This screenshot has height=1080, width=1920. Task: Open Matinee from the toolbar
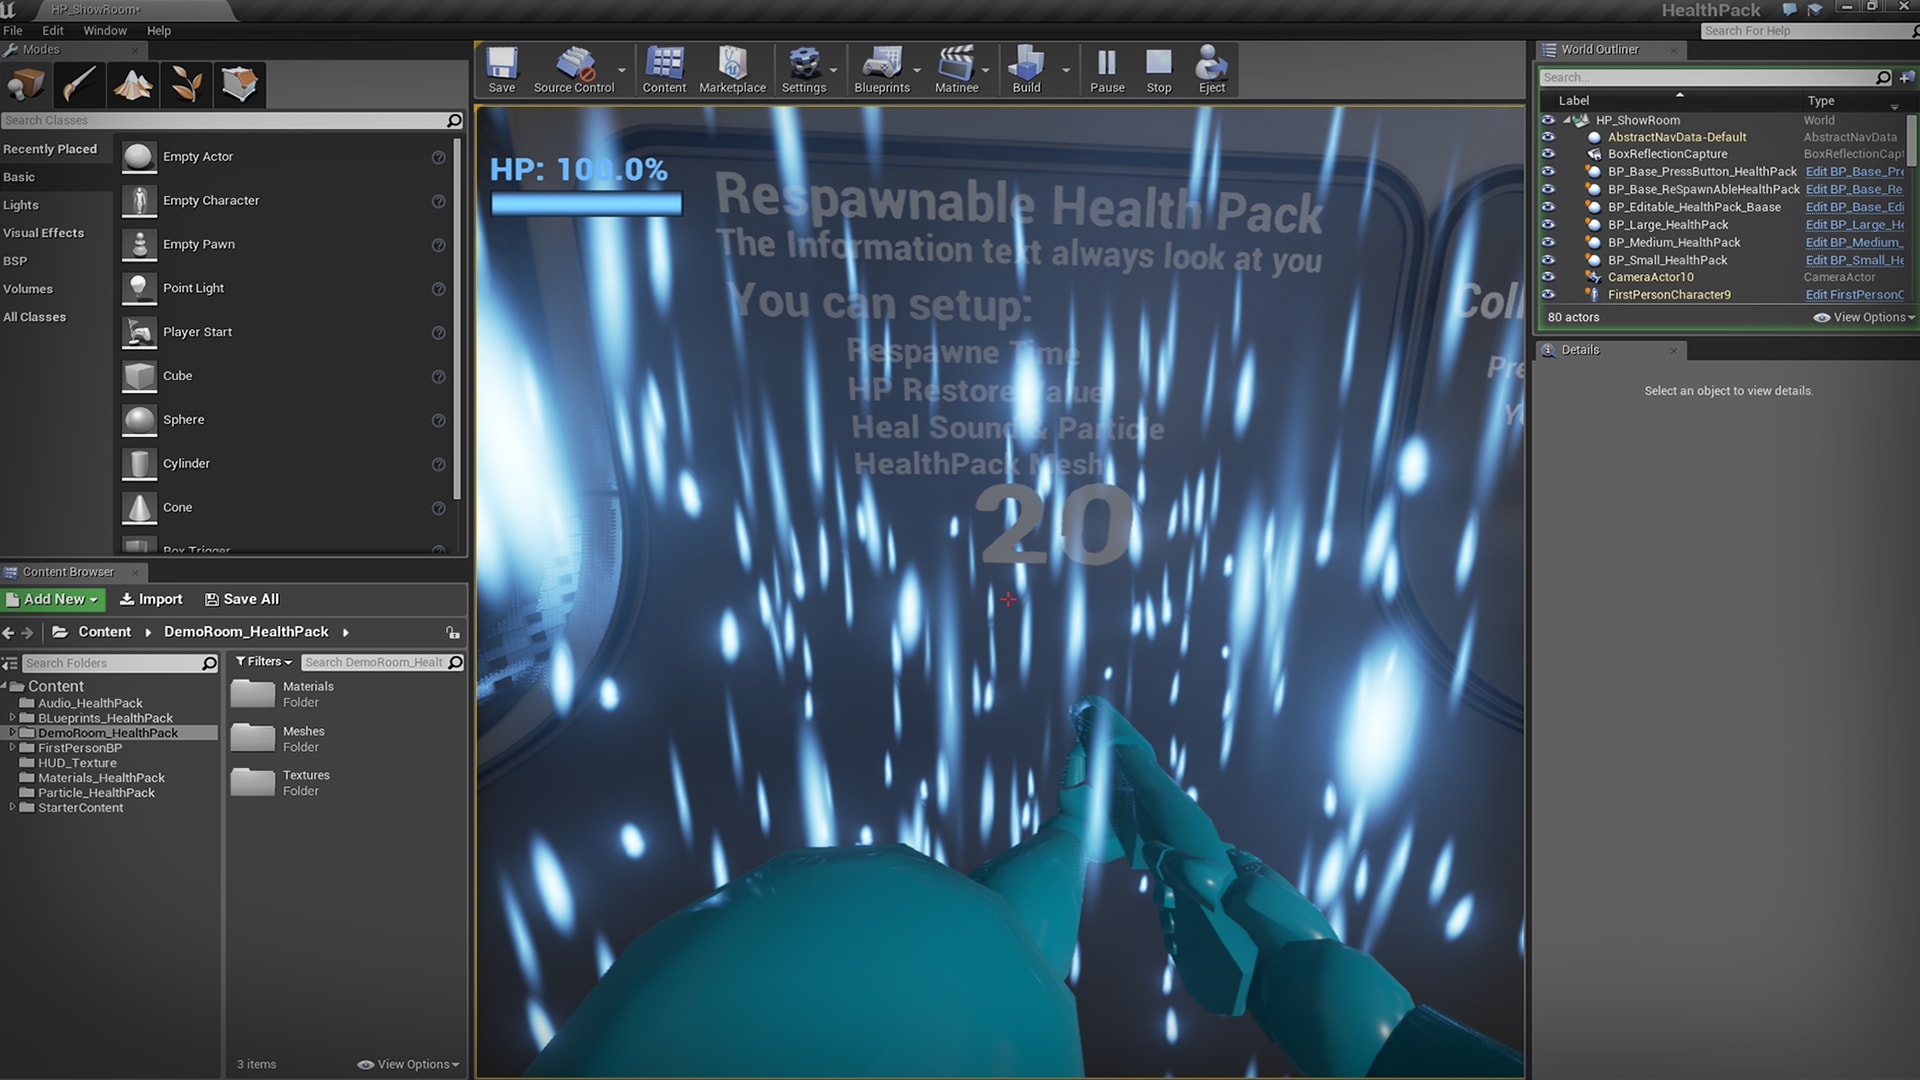coord(955,70)
